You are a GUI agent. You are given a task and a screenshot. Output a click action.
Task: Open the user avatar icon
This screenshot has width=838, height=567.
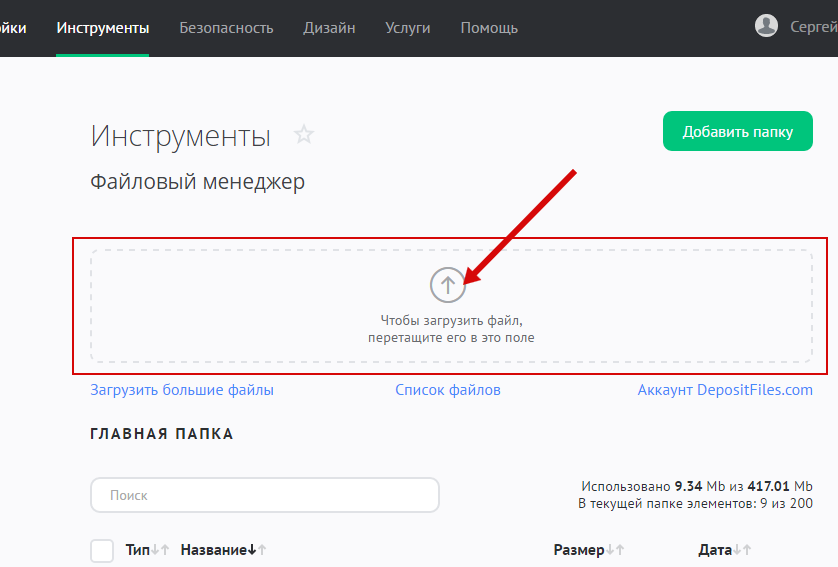767,27
